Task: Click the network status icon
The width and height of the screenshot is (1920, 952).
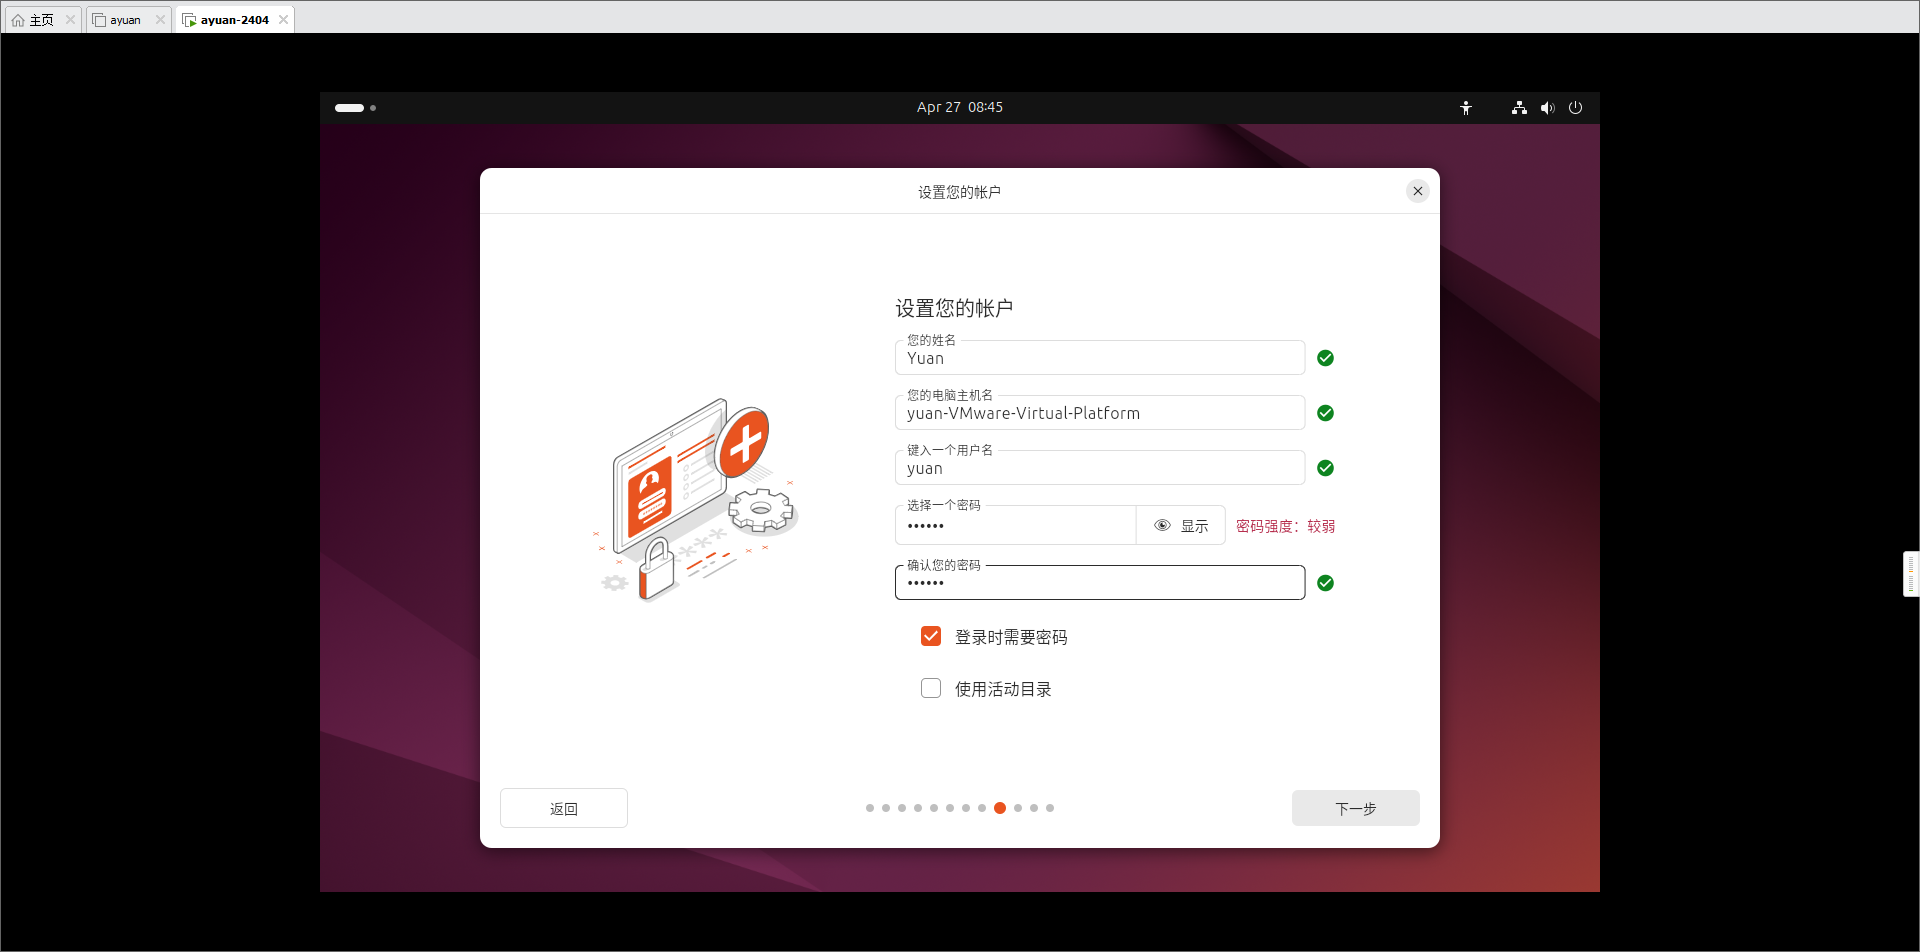Action: pyautogui.click(x=1519, y=108)
